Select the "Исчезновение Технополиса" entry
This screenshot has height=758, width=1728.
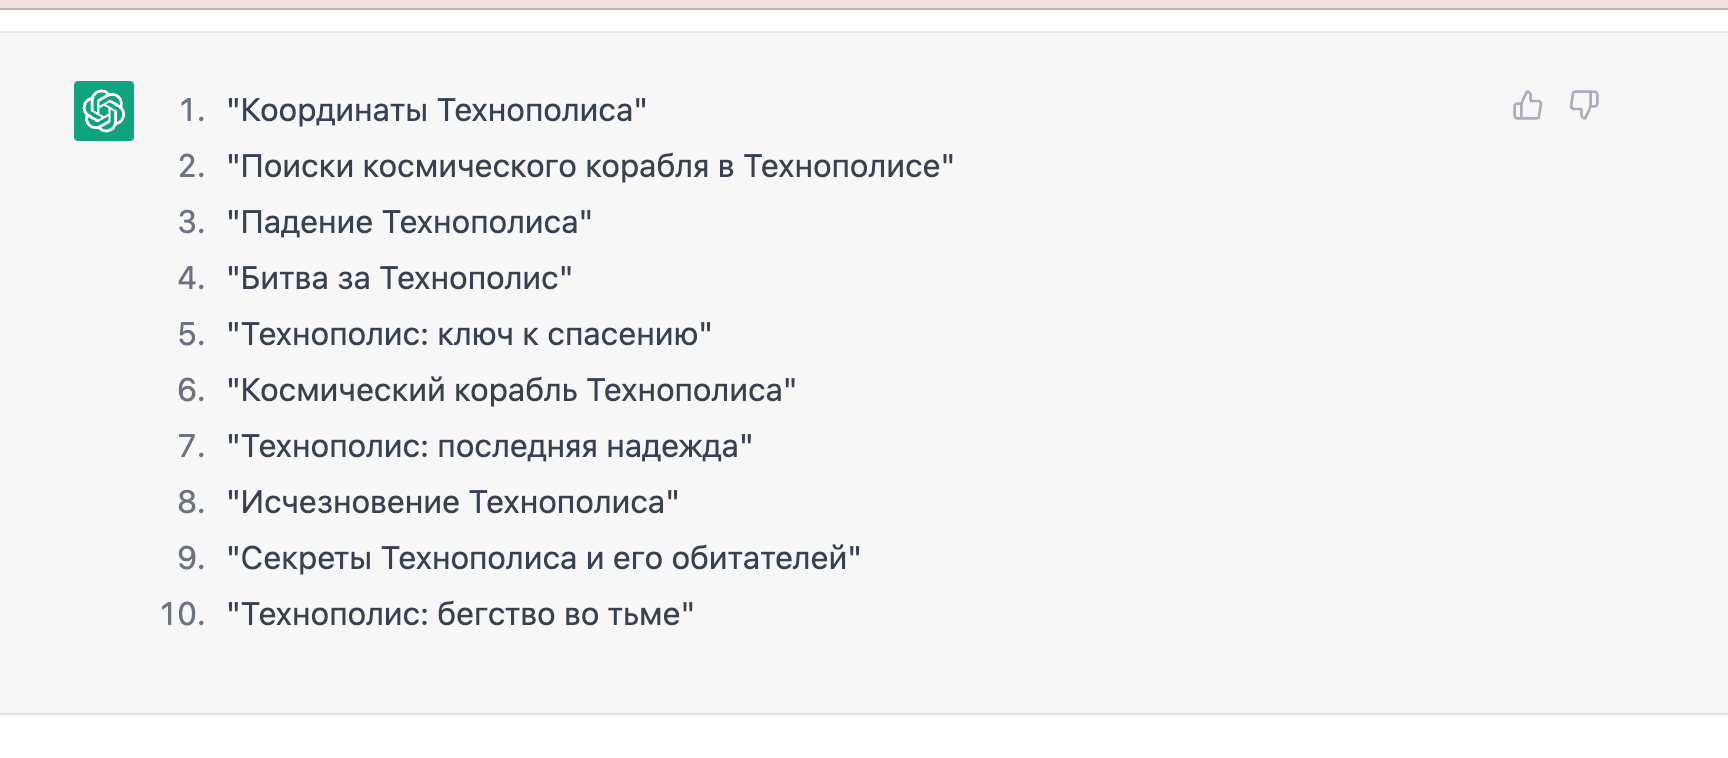(x=452, y=502)
